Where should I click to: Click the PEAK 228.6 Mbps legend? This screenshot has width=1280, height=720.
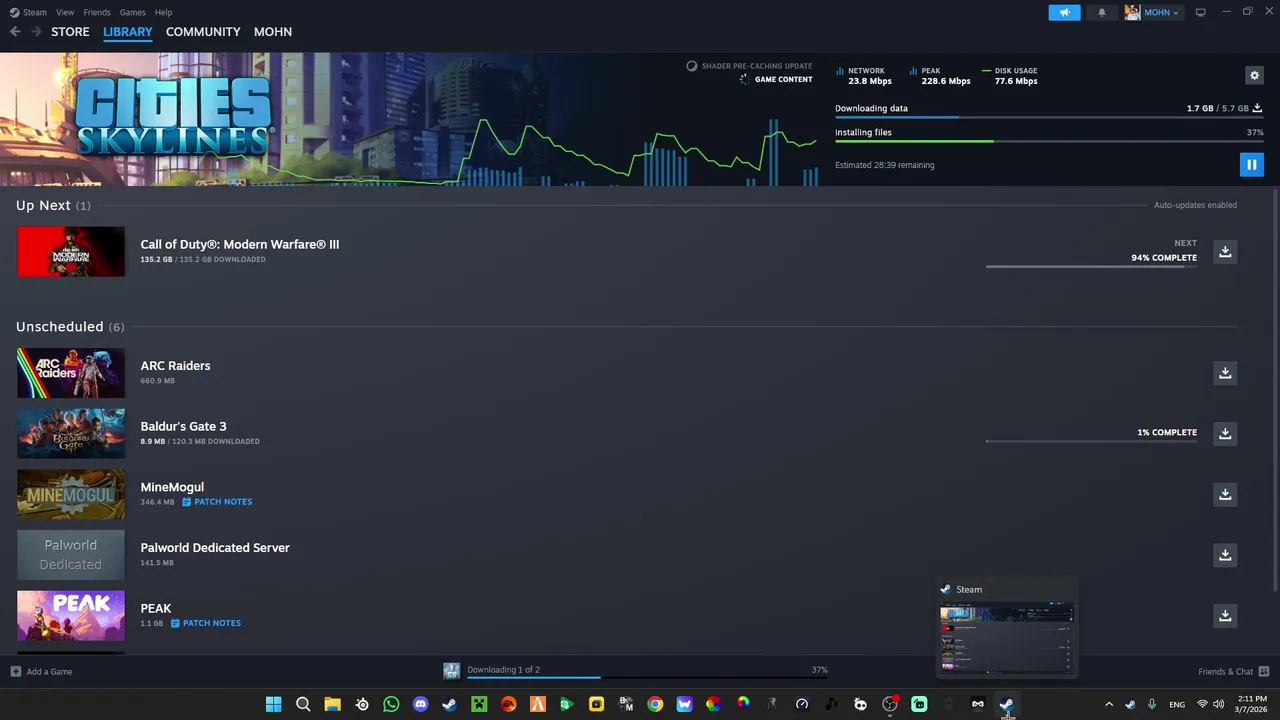tap(940, 76)
